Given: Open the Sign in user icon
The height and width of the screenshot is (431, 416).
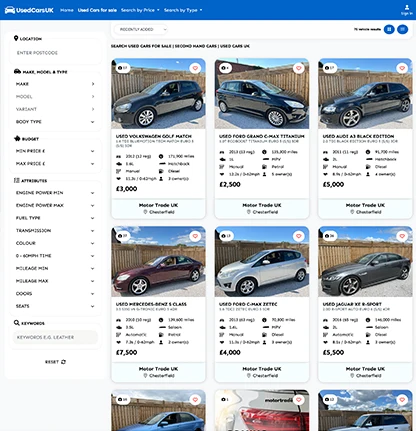Looking at the screenshot, I should 407,7.
